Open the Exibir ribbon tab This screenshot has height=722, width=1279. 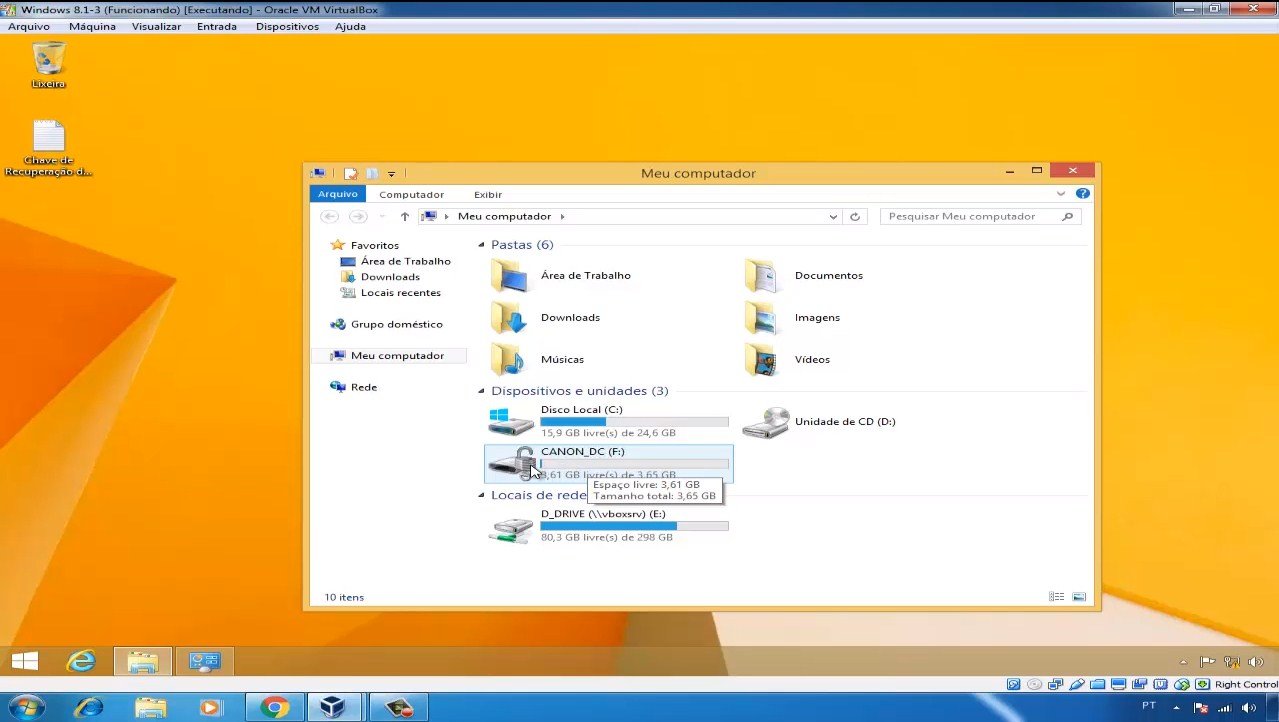(x=488, y=194)
